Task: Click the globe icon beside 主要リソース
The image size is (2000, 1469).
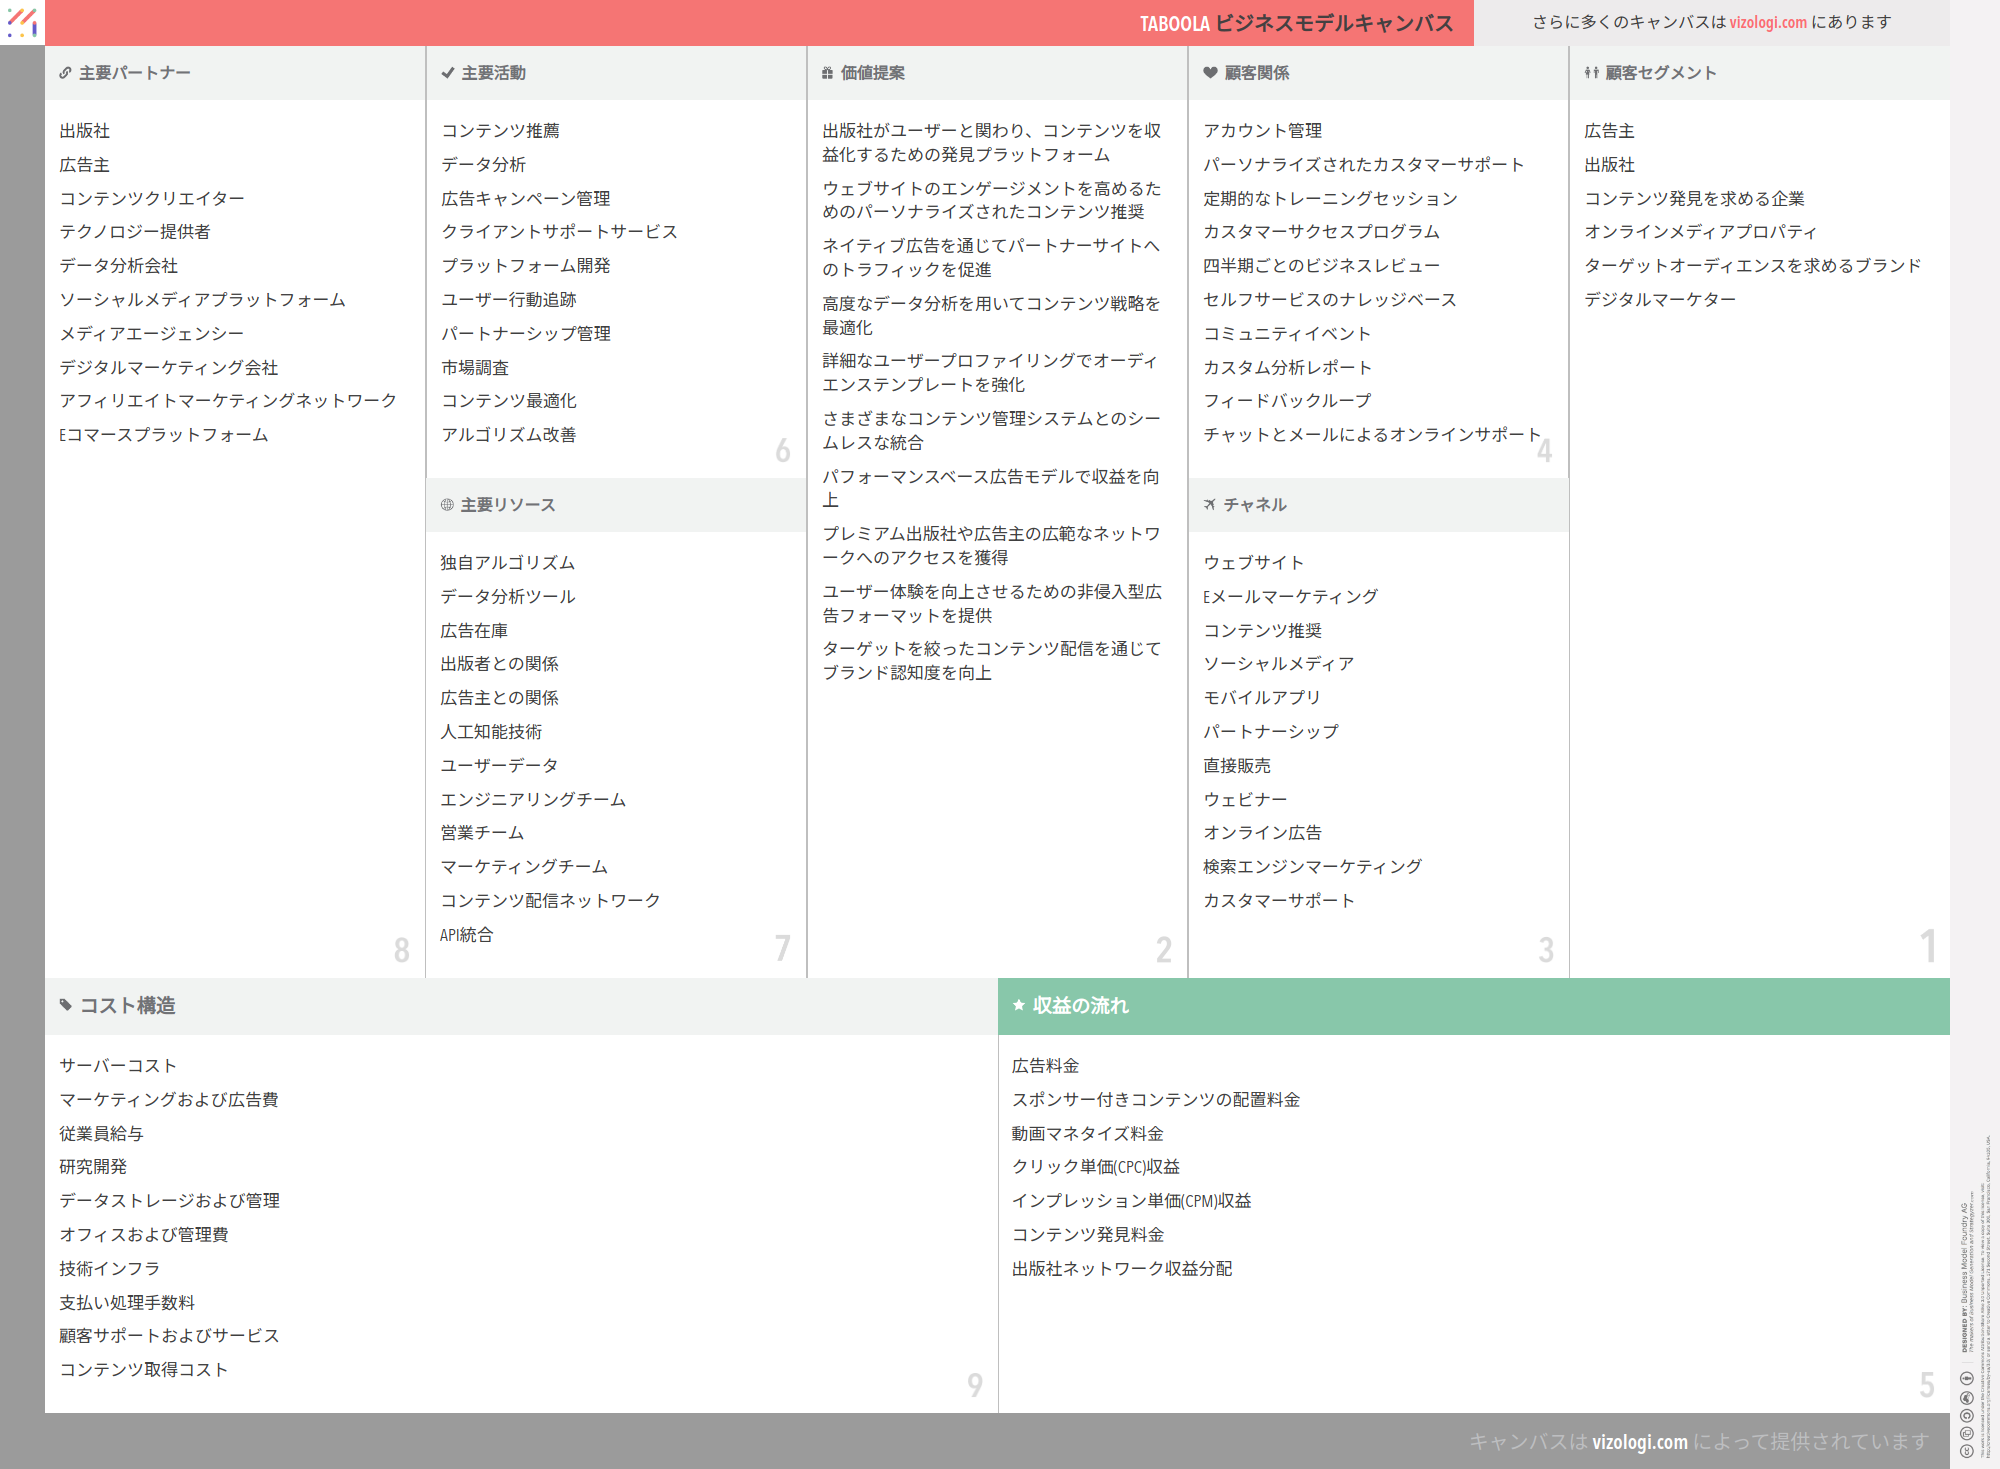Action: point(447,505)
